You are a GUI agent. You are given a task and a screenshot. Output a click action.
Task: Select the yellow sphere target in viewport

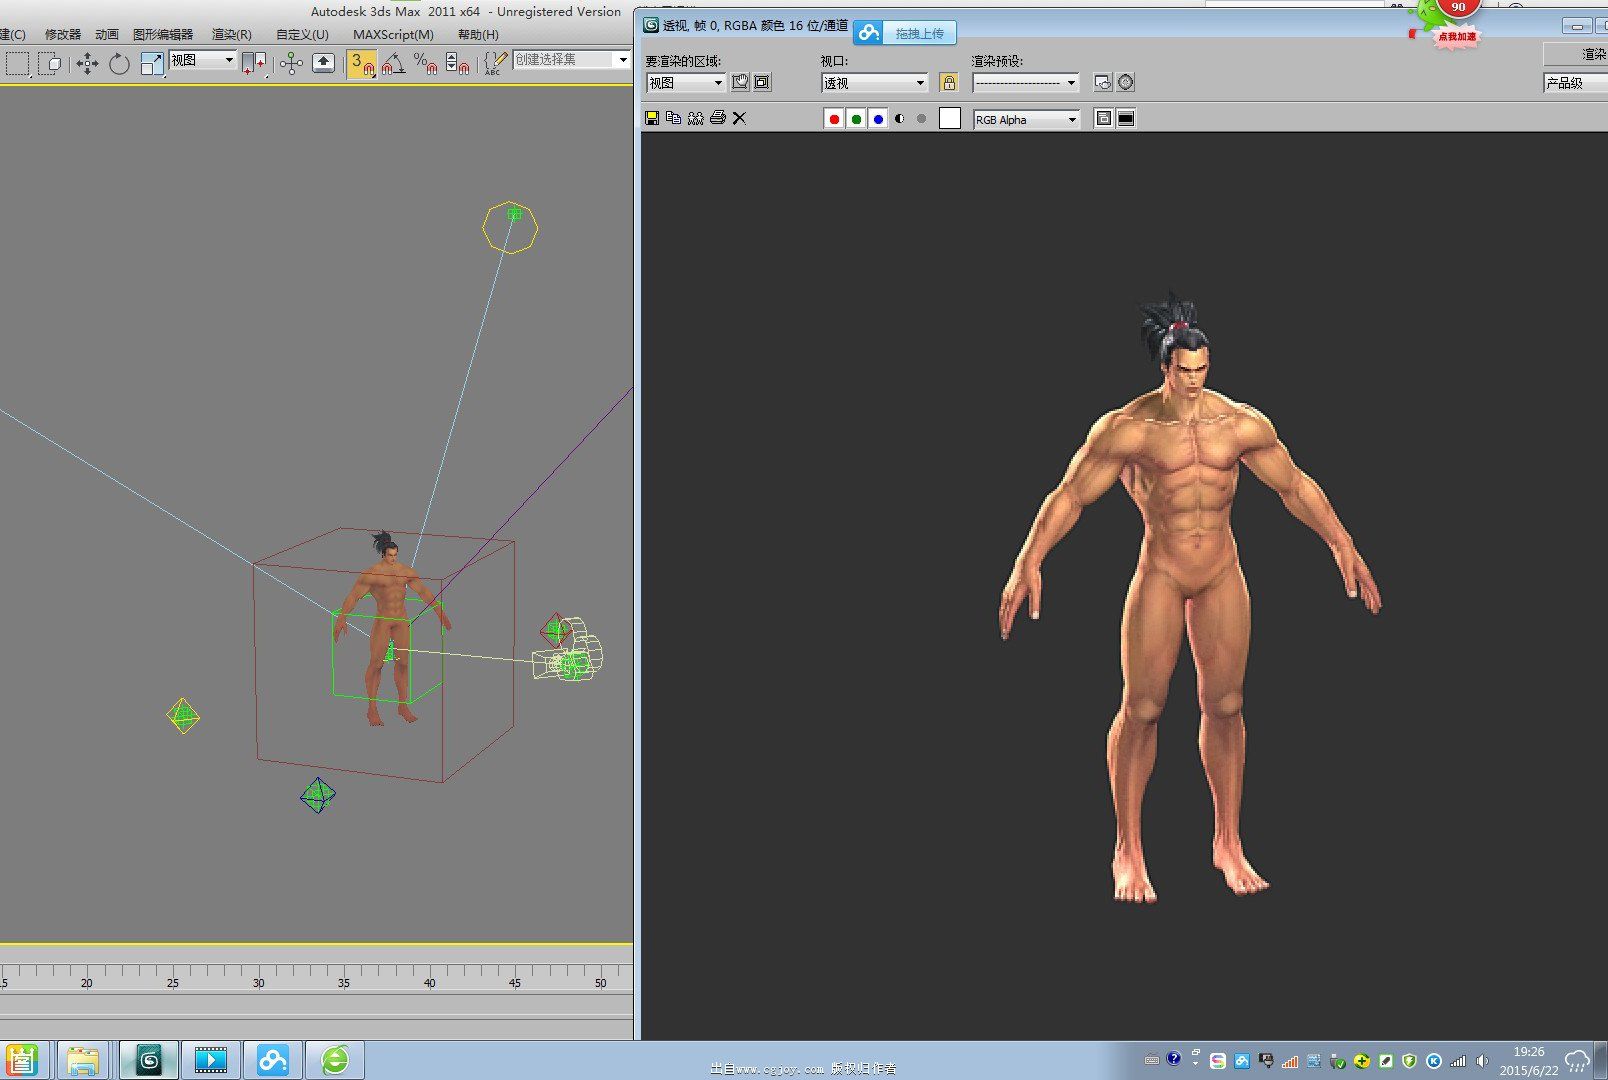pyautogui.click(x=511, y=227)
